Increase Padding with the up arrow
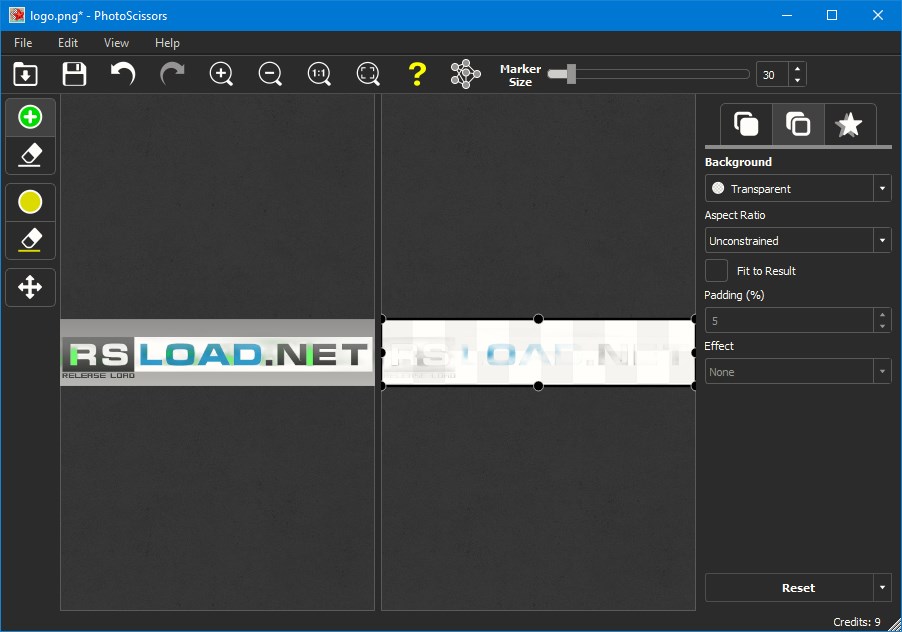This screenshot has height=632, width=902. tap(882, 315)
